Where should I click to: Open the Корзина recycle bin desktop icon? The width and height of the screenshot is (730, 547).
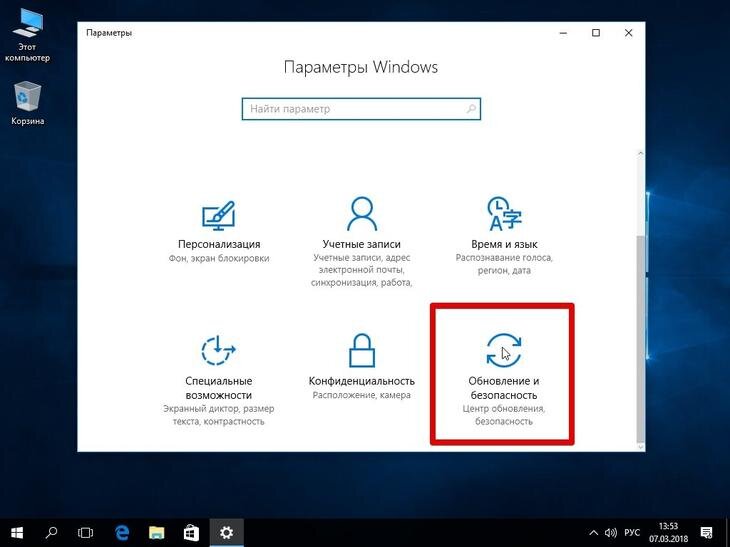coord(27,103)
